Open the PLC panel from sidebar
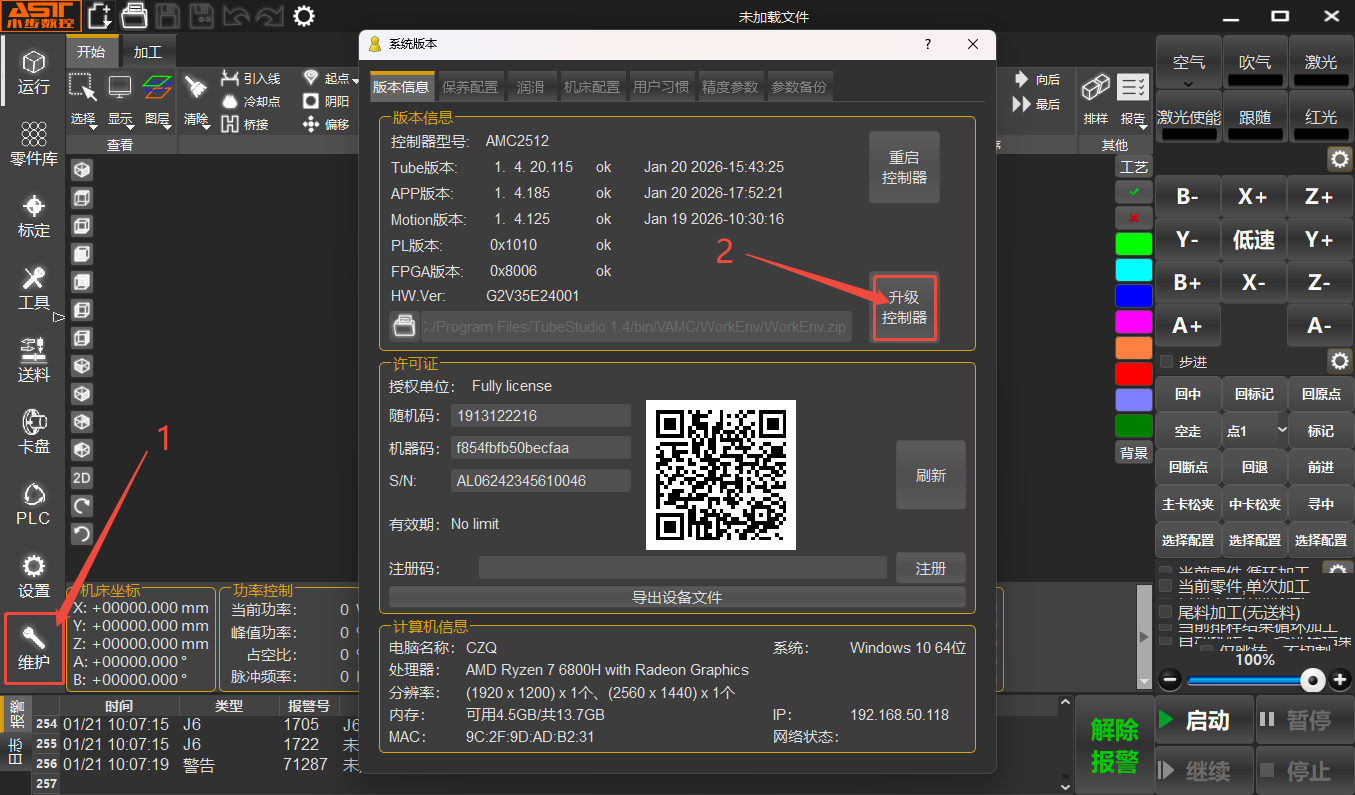This screenshot has height=795, width=1355. click(34, 503)
